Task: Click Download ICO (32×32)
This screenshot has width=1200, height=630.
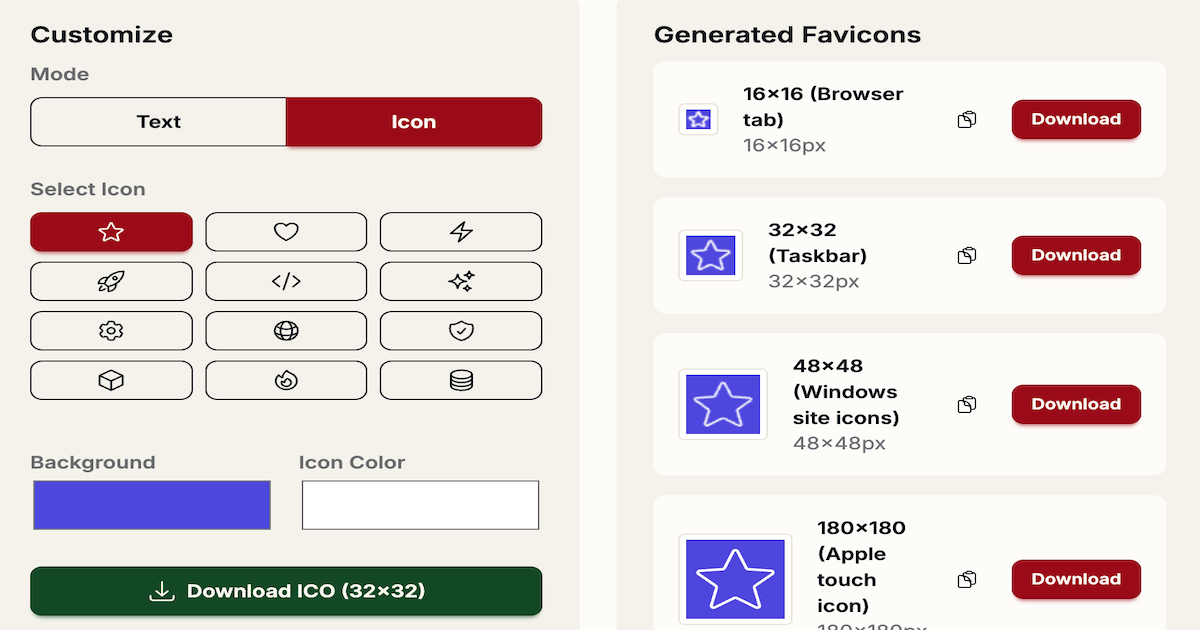Action: coord(286,592)
